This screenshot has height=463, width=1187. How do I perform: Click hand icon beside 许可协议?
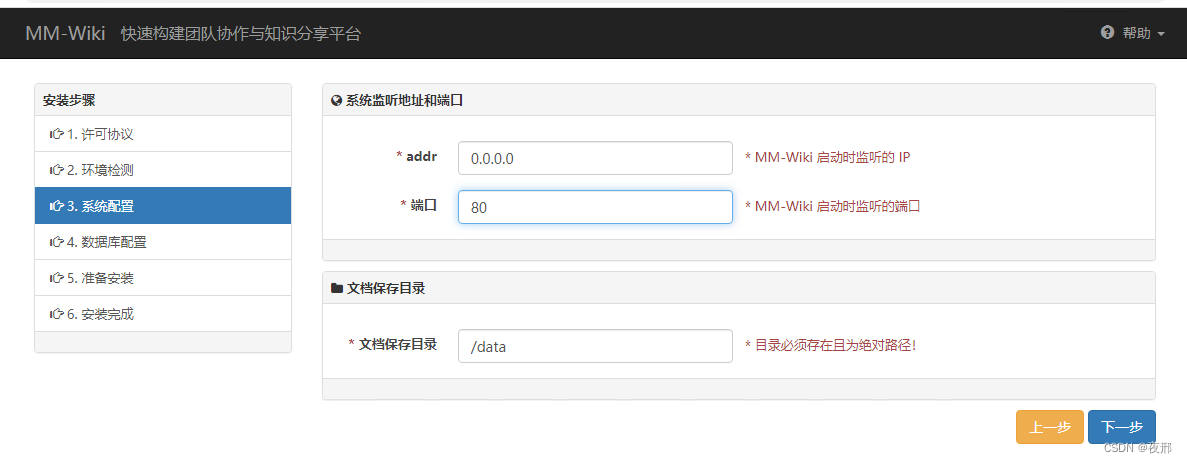coord(56,134)
